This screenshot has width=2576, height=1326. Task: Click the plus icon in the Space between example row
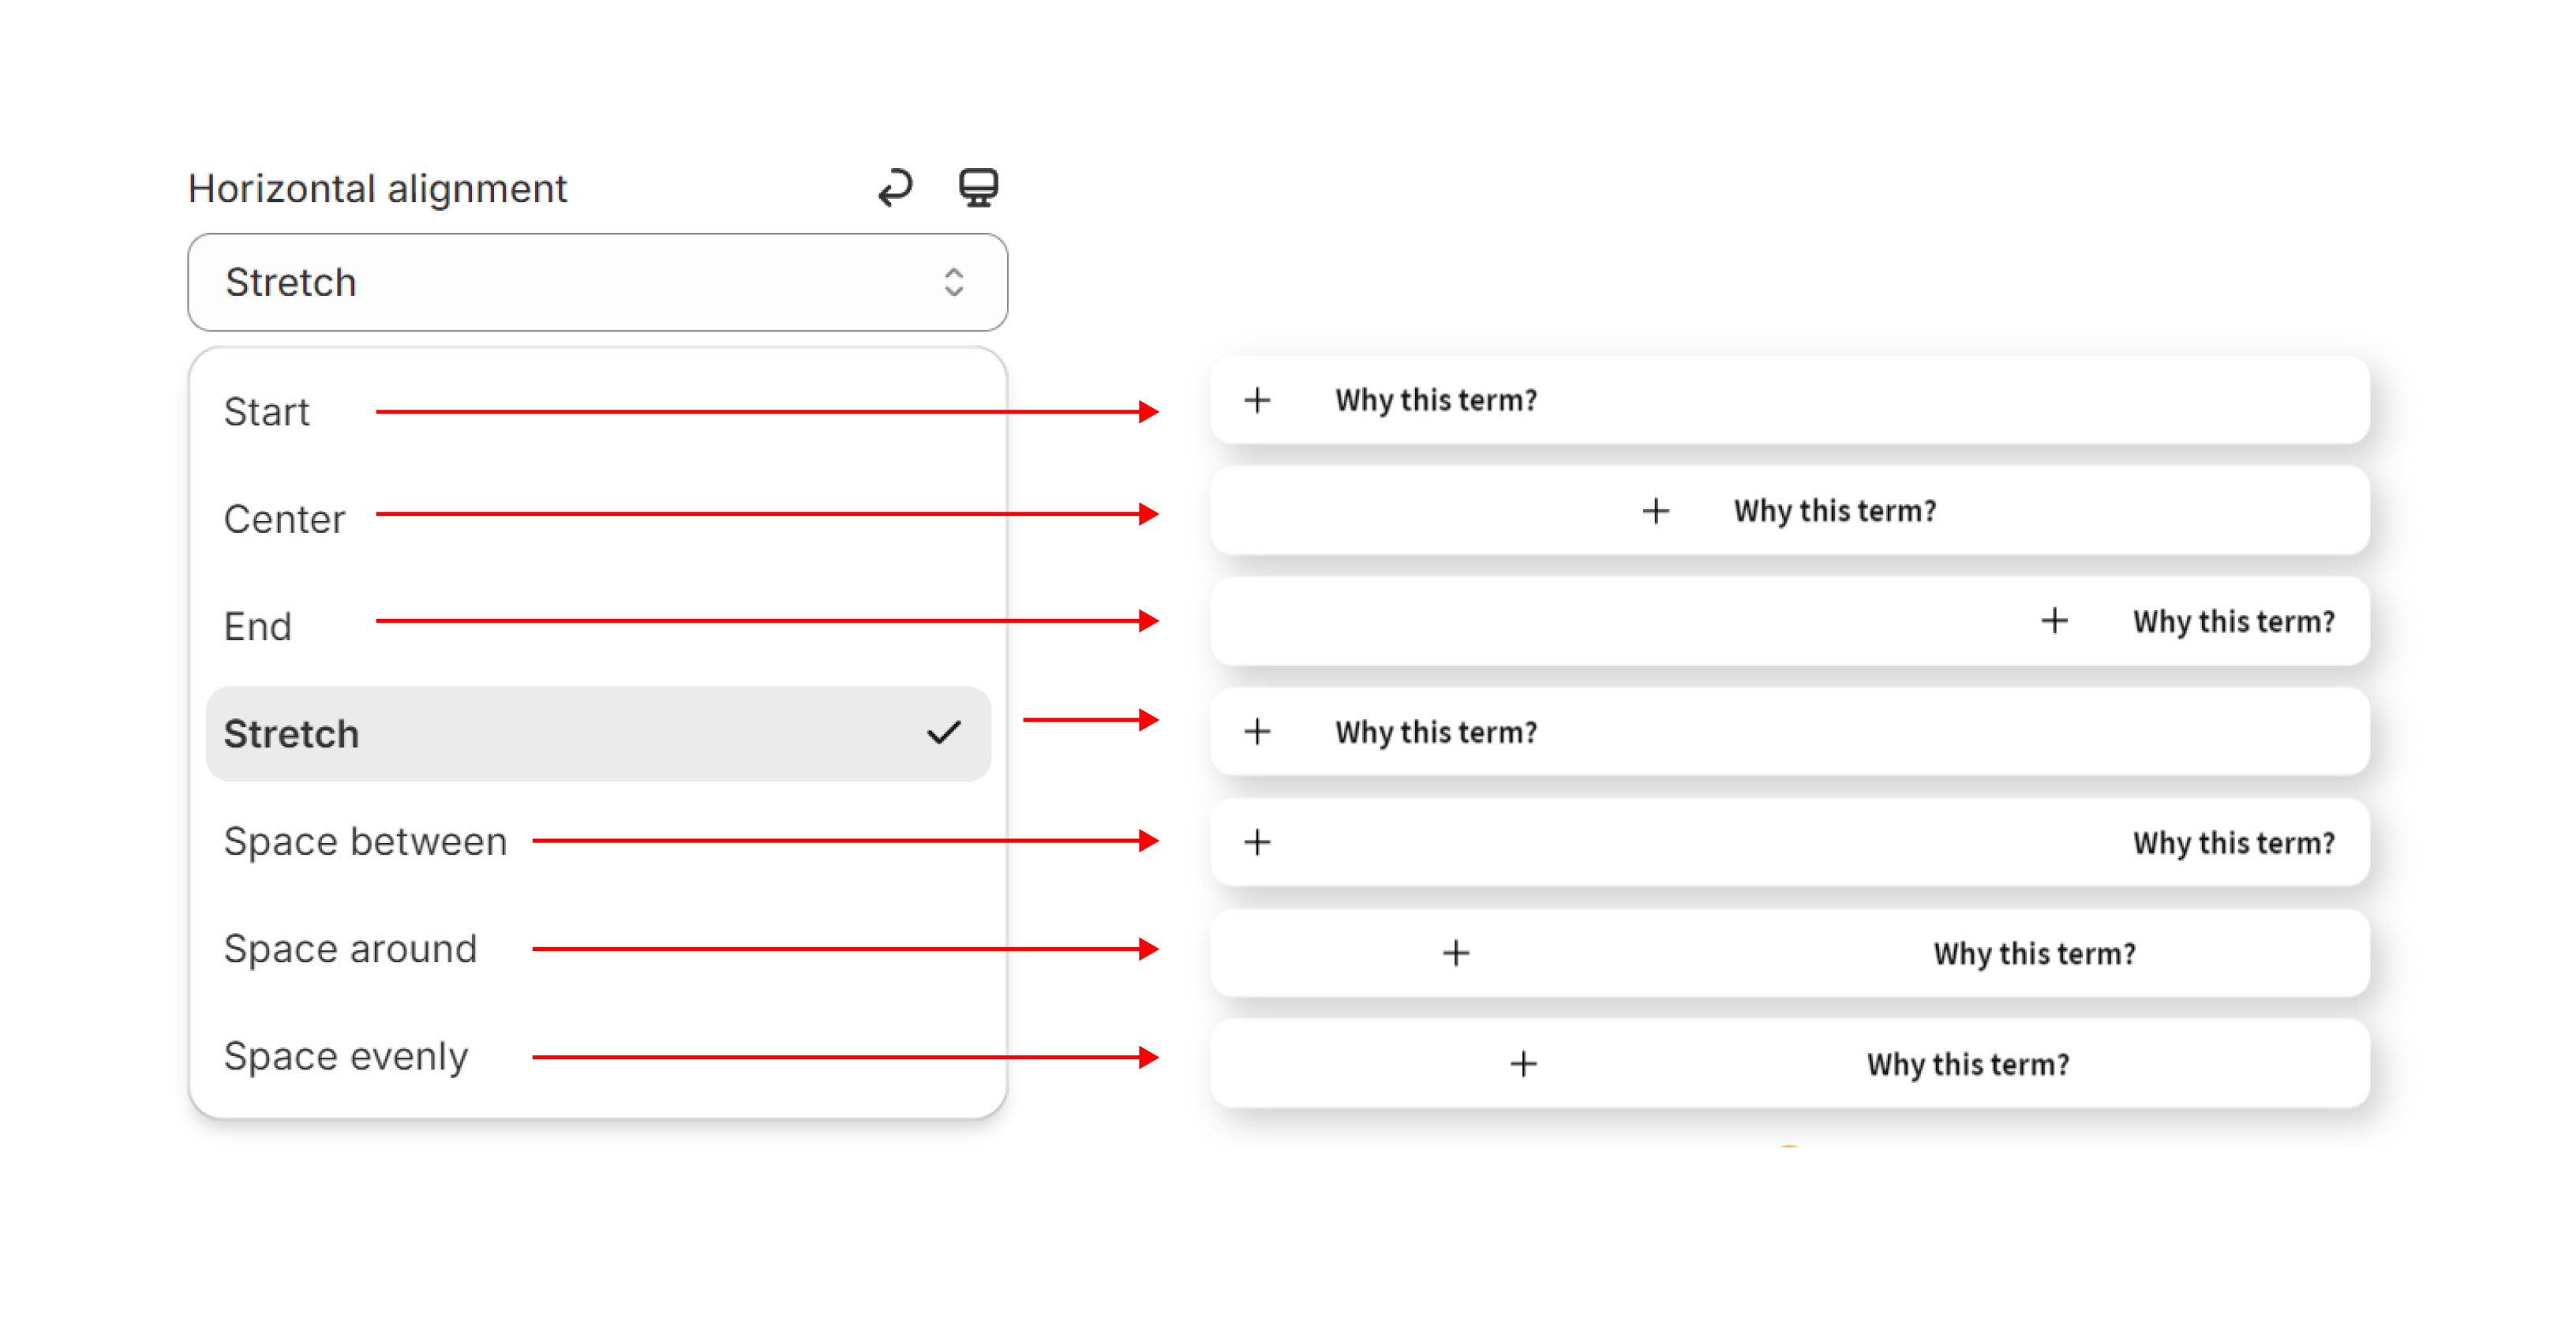tap(1257, 842)
